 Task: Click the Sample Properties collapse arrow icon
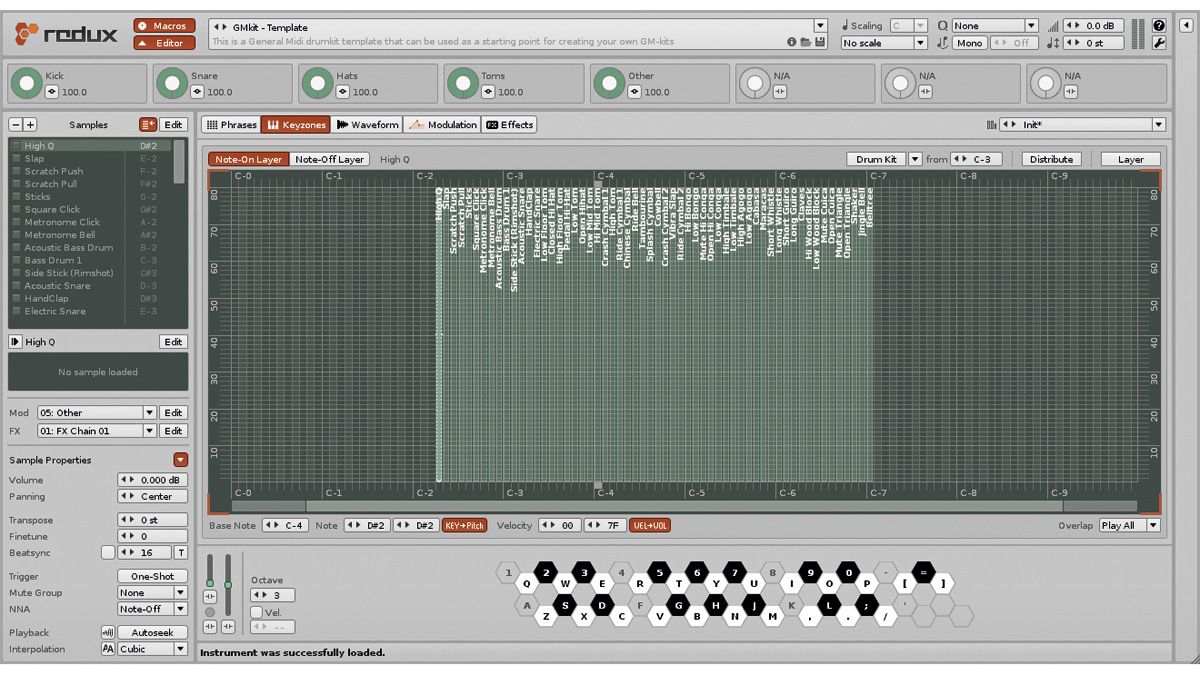(180, 460)
